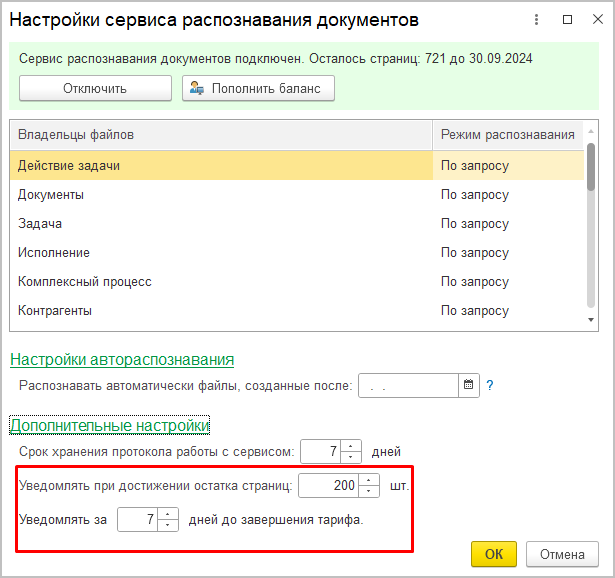615x578 pixels.
Task: Focus the auto-recognition date input field
Action: [x=408, y=385]
